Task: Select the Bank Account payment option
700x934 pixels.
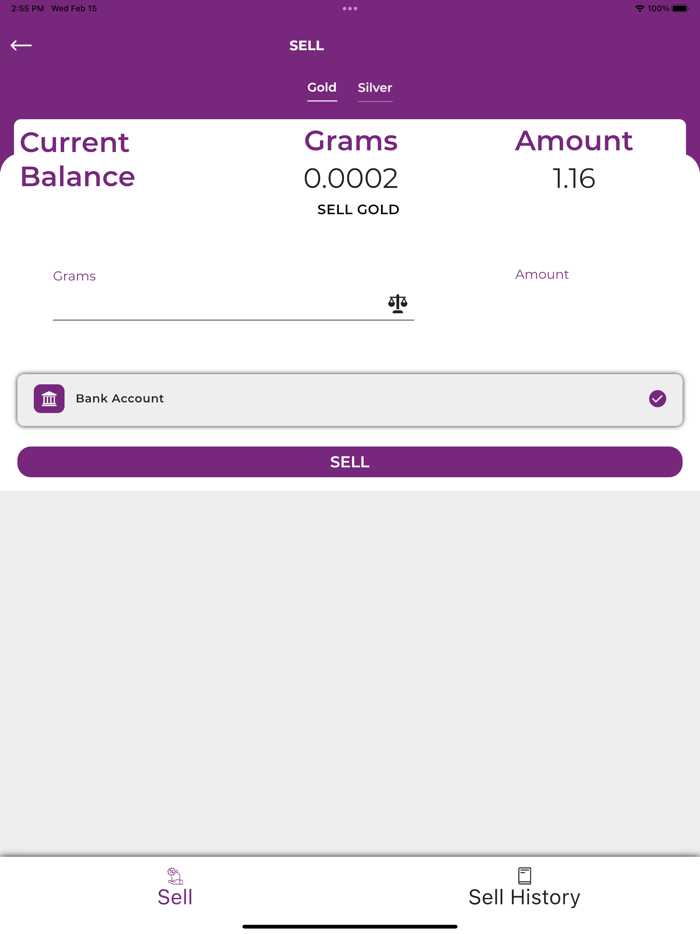Action: [x=350, y=399]
